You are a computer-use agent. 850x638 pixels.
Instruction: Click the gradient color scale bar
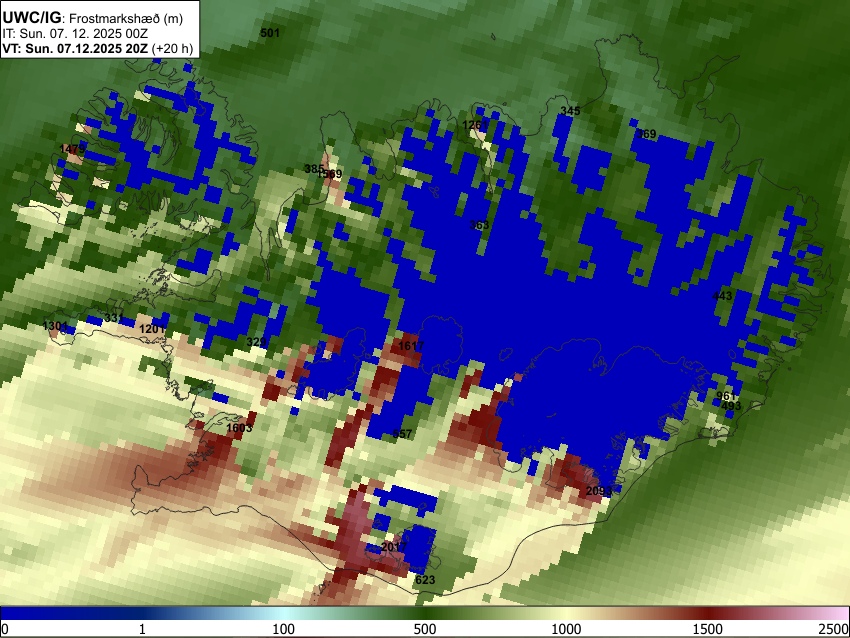[x=425, y=613]
